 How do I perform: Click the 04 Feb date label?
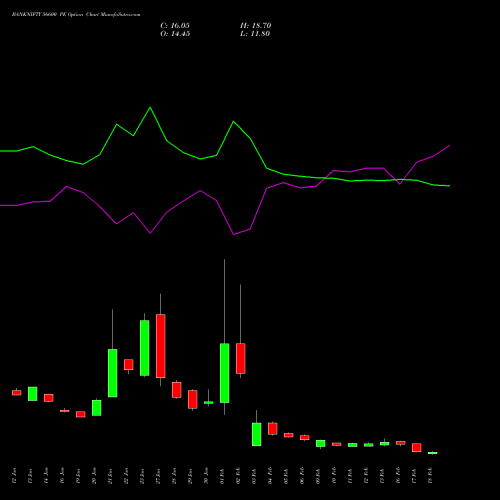[270, 476]
